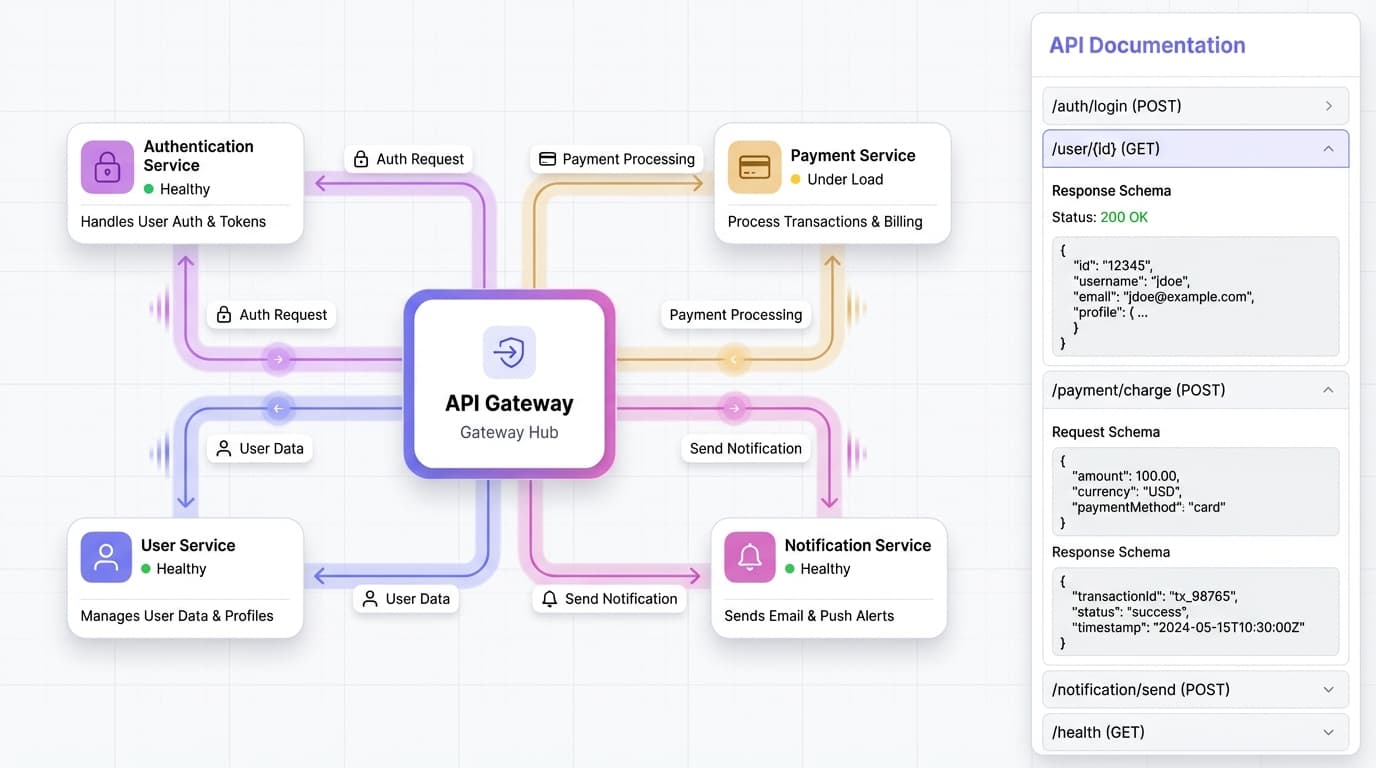This screenshot has width=1376, height=768.
Task: Click the "transactionId": "tx_98765" line
Action: (x=1155, y=596)
